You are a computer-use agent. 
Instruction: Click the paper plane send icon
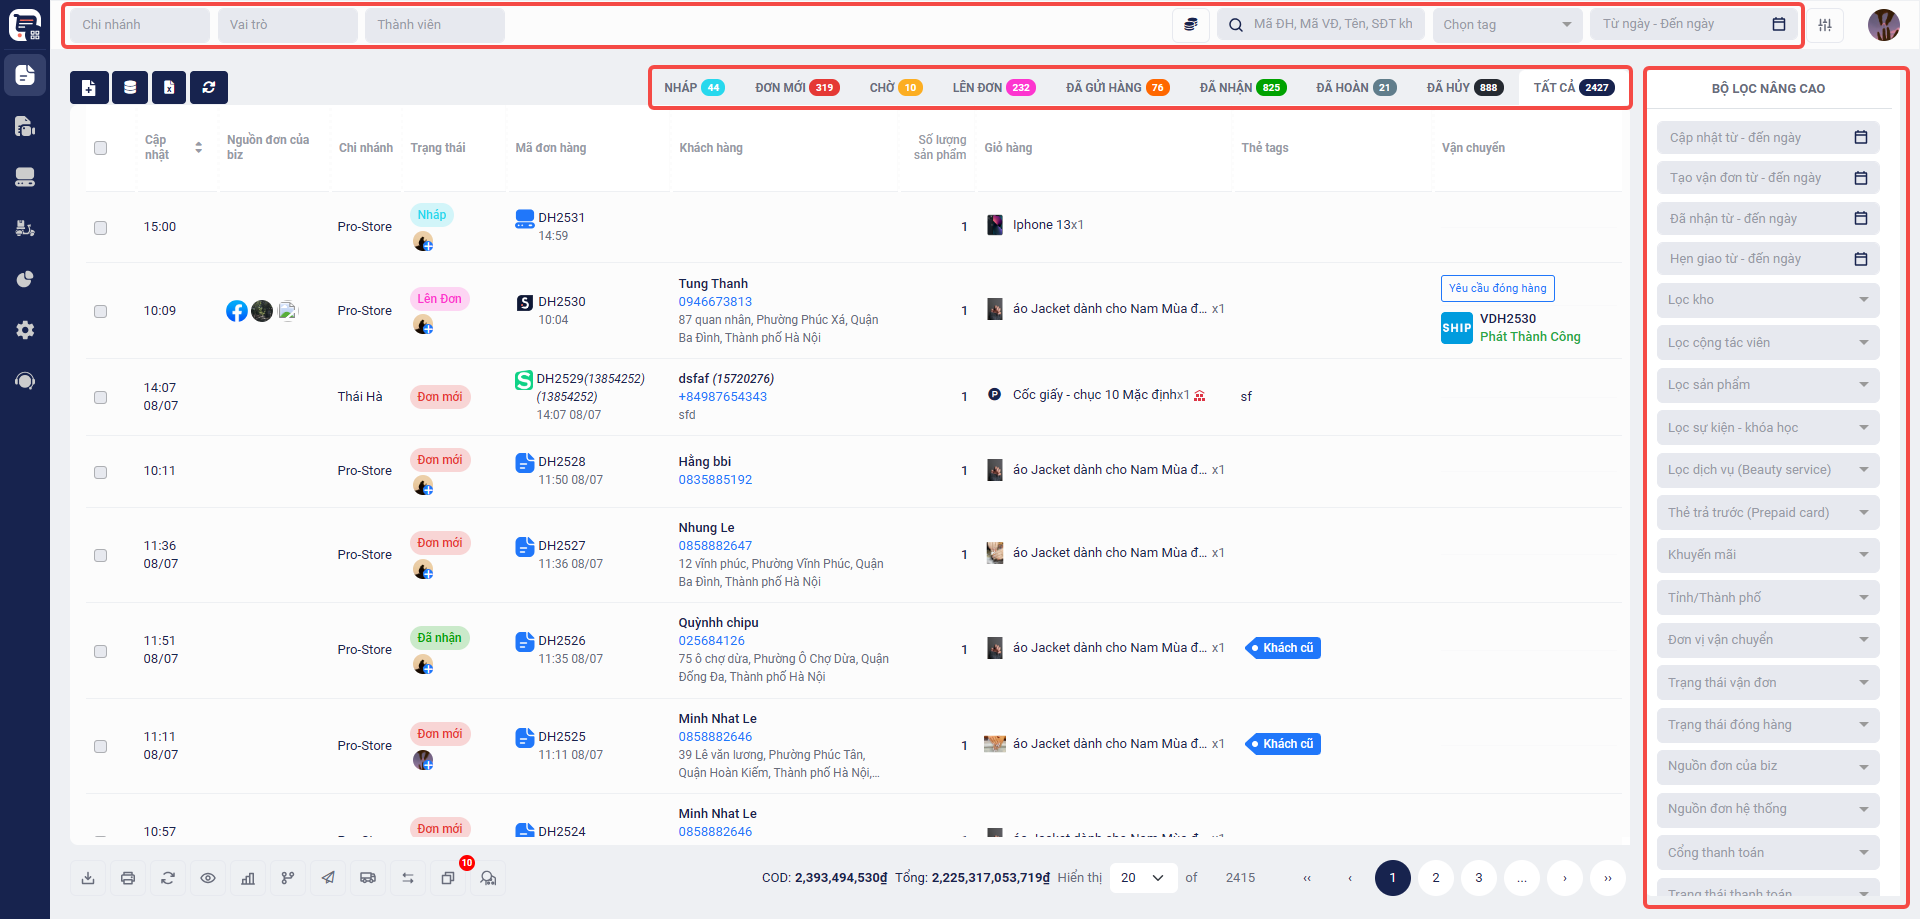[x=328, y=878]
